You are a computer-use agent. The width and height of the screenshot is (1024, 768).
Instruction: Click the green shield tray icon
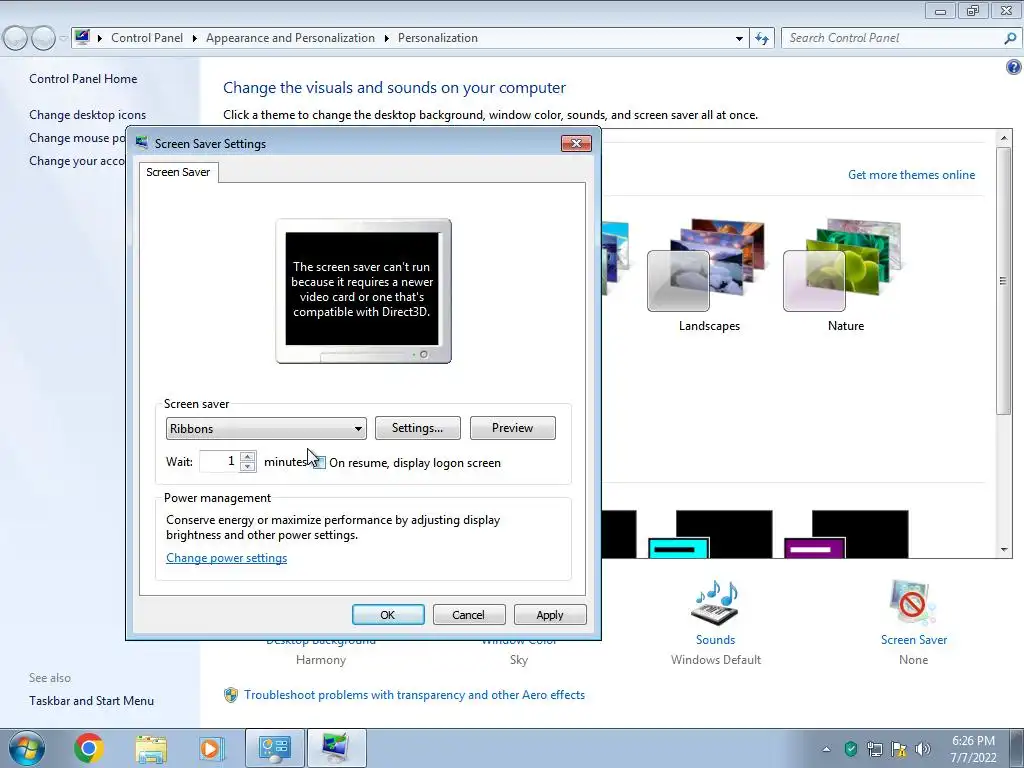click(850, 748)
